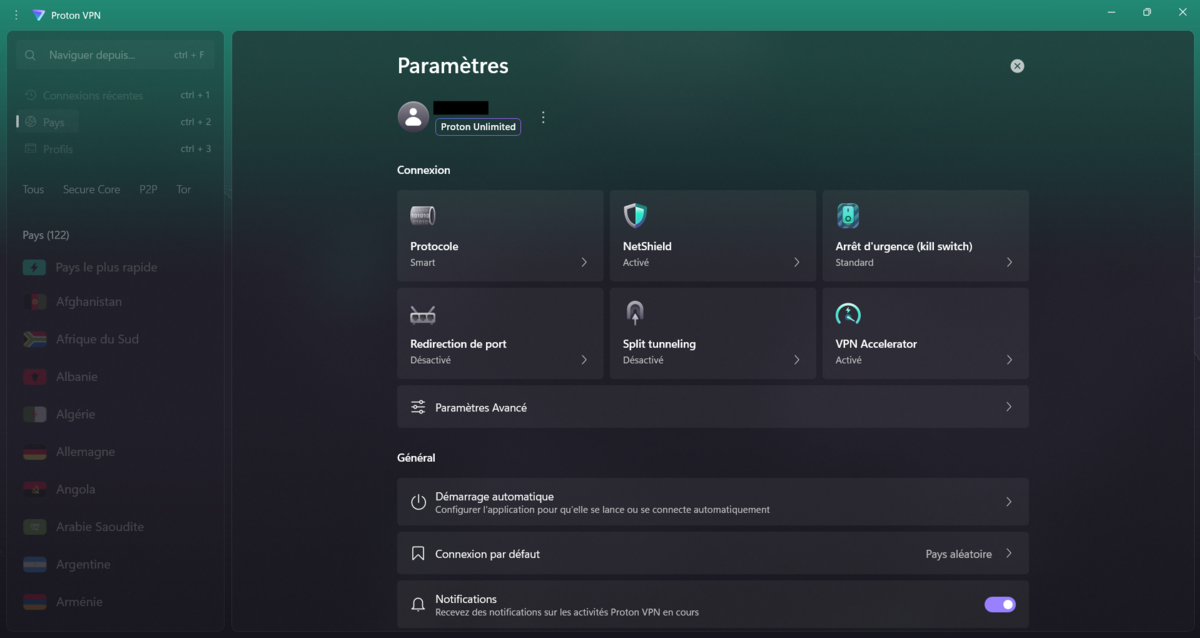Screen dimensions: 1200x638
Task: Select Argentine country name
Action: [x=83, y=564]
